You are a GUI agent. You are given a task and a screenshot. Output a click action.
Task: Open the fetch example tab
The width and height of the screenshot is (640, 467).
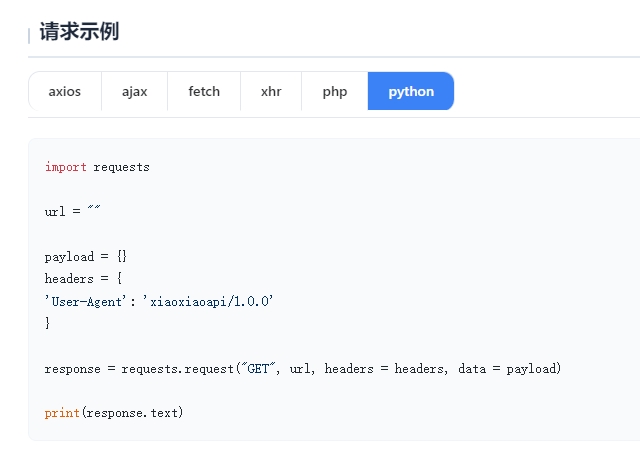[x=204, y=91]
